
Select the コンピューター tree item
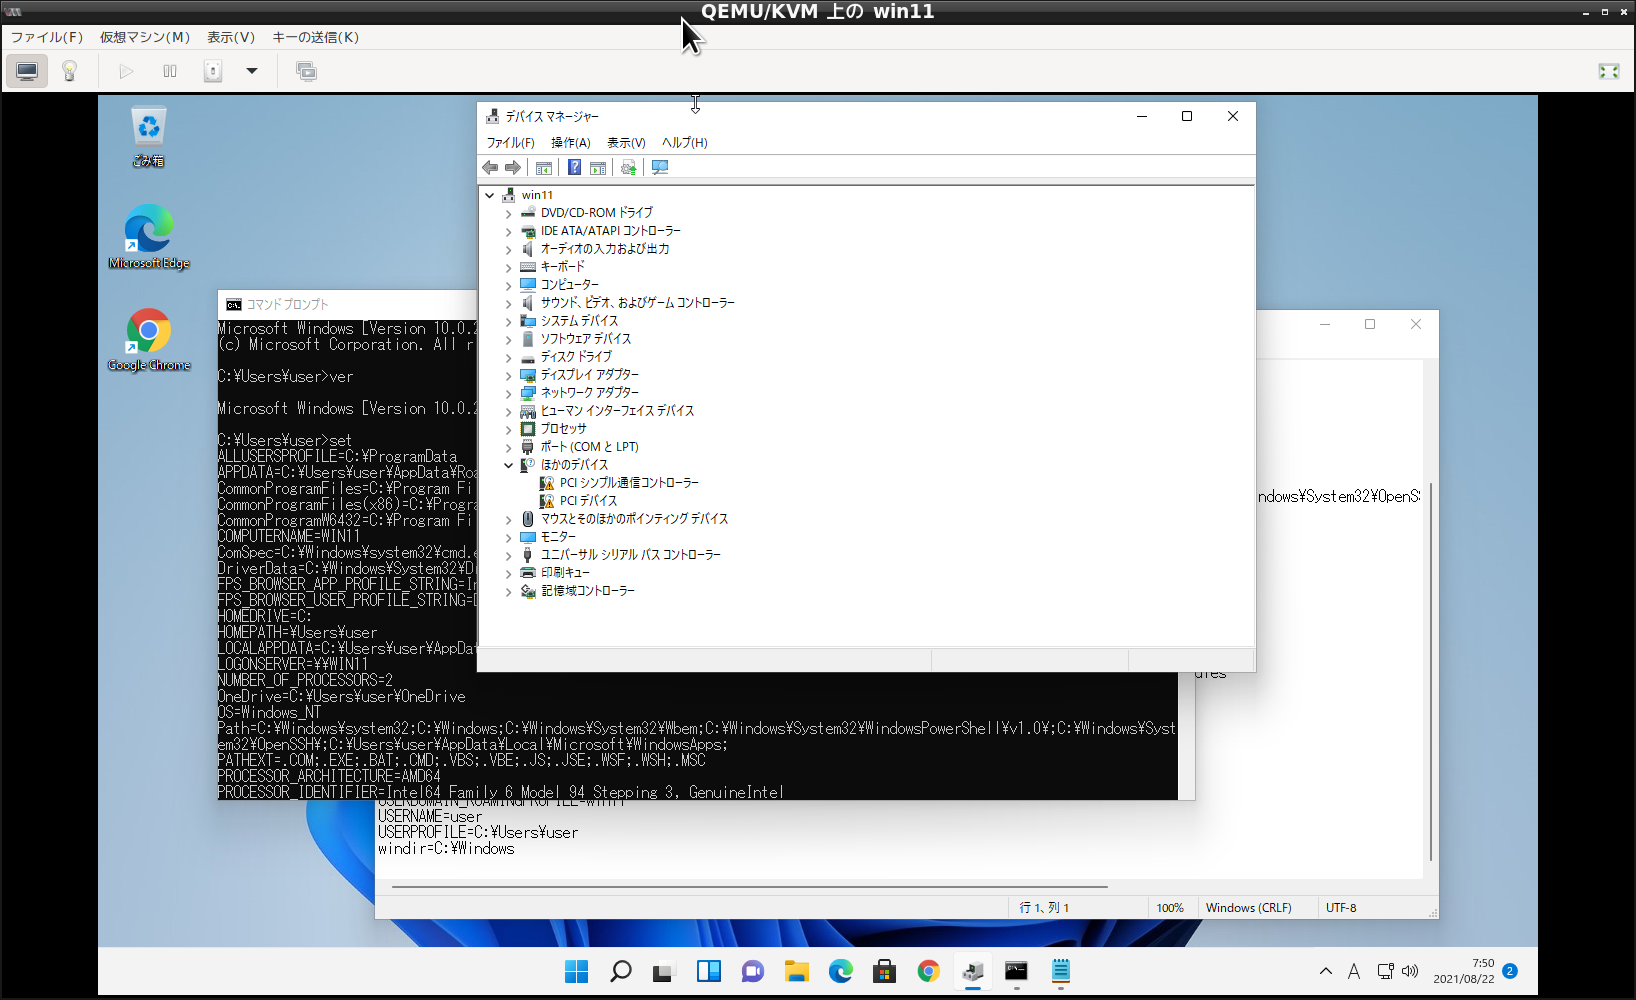point(570,285)
